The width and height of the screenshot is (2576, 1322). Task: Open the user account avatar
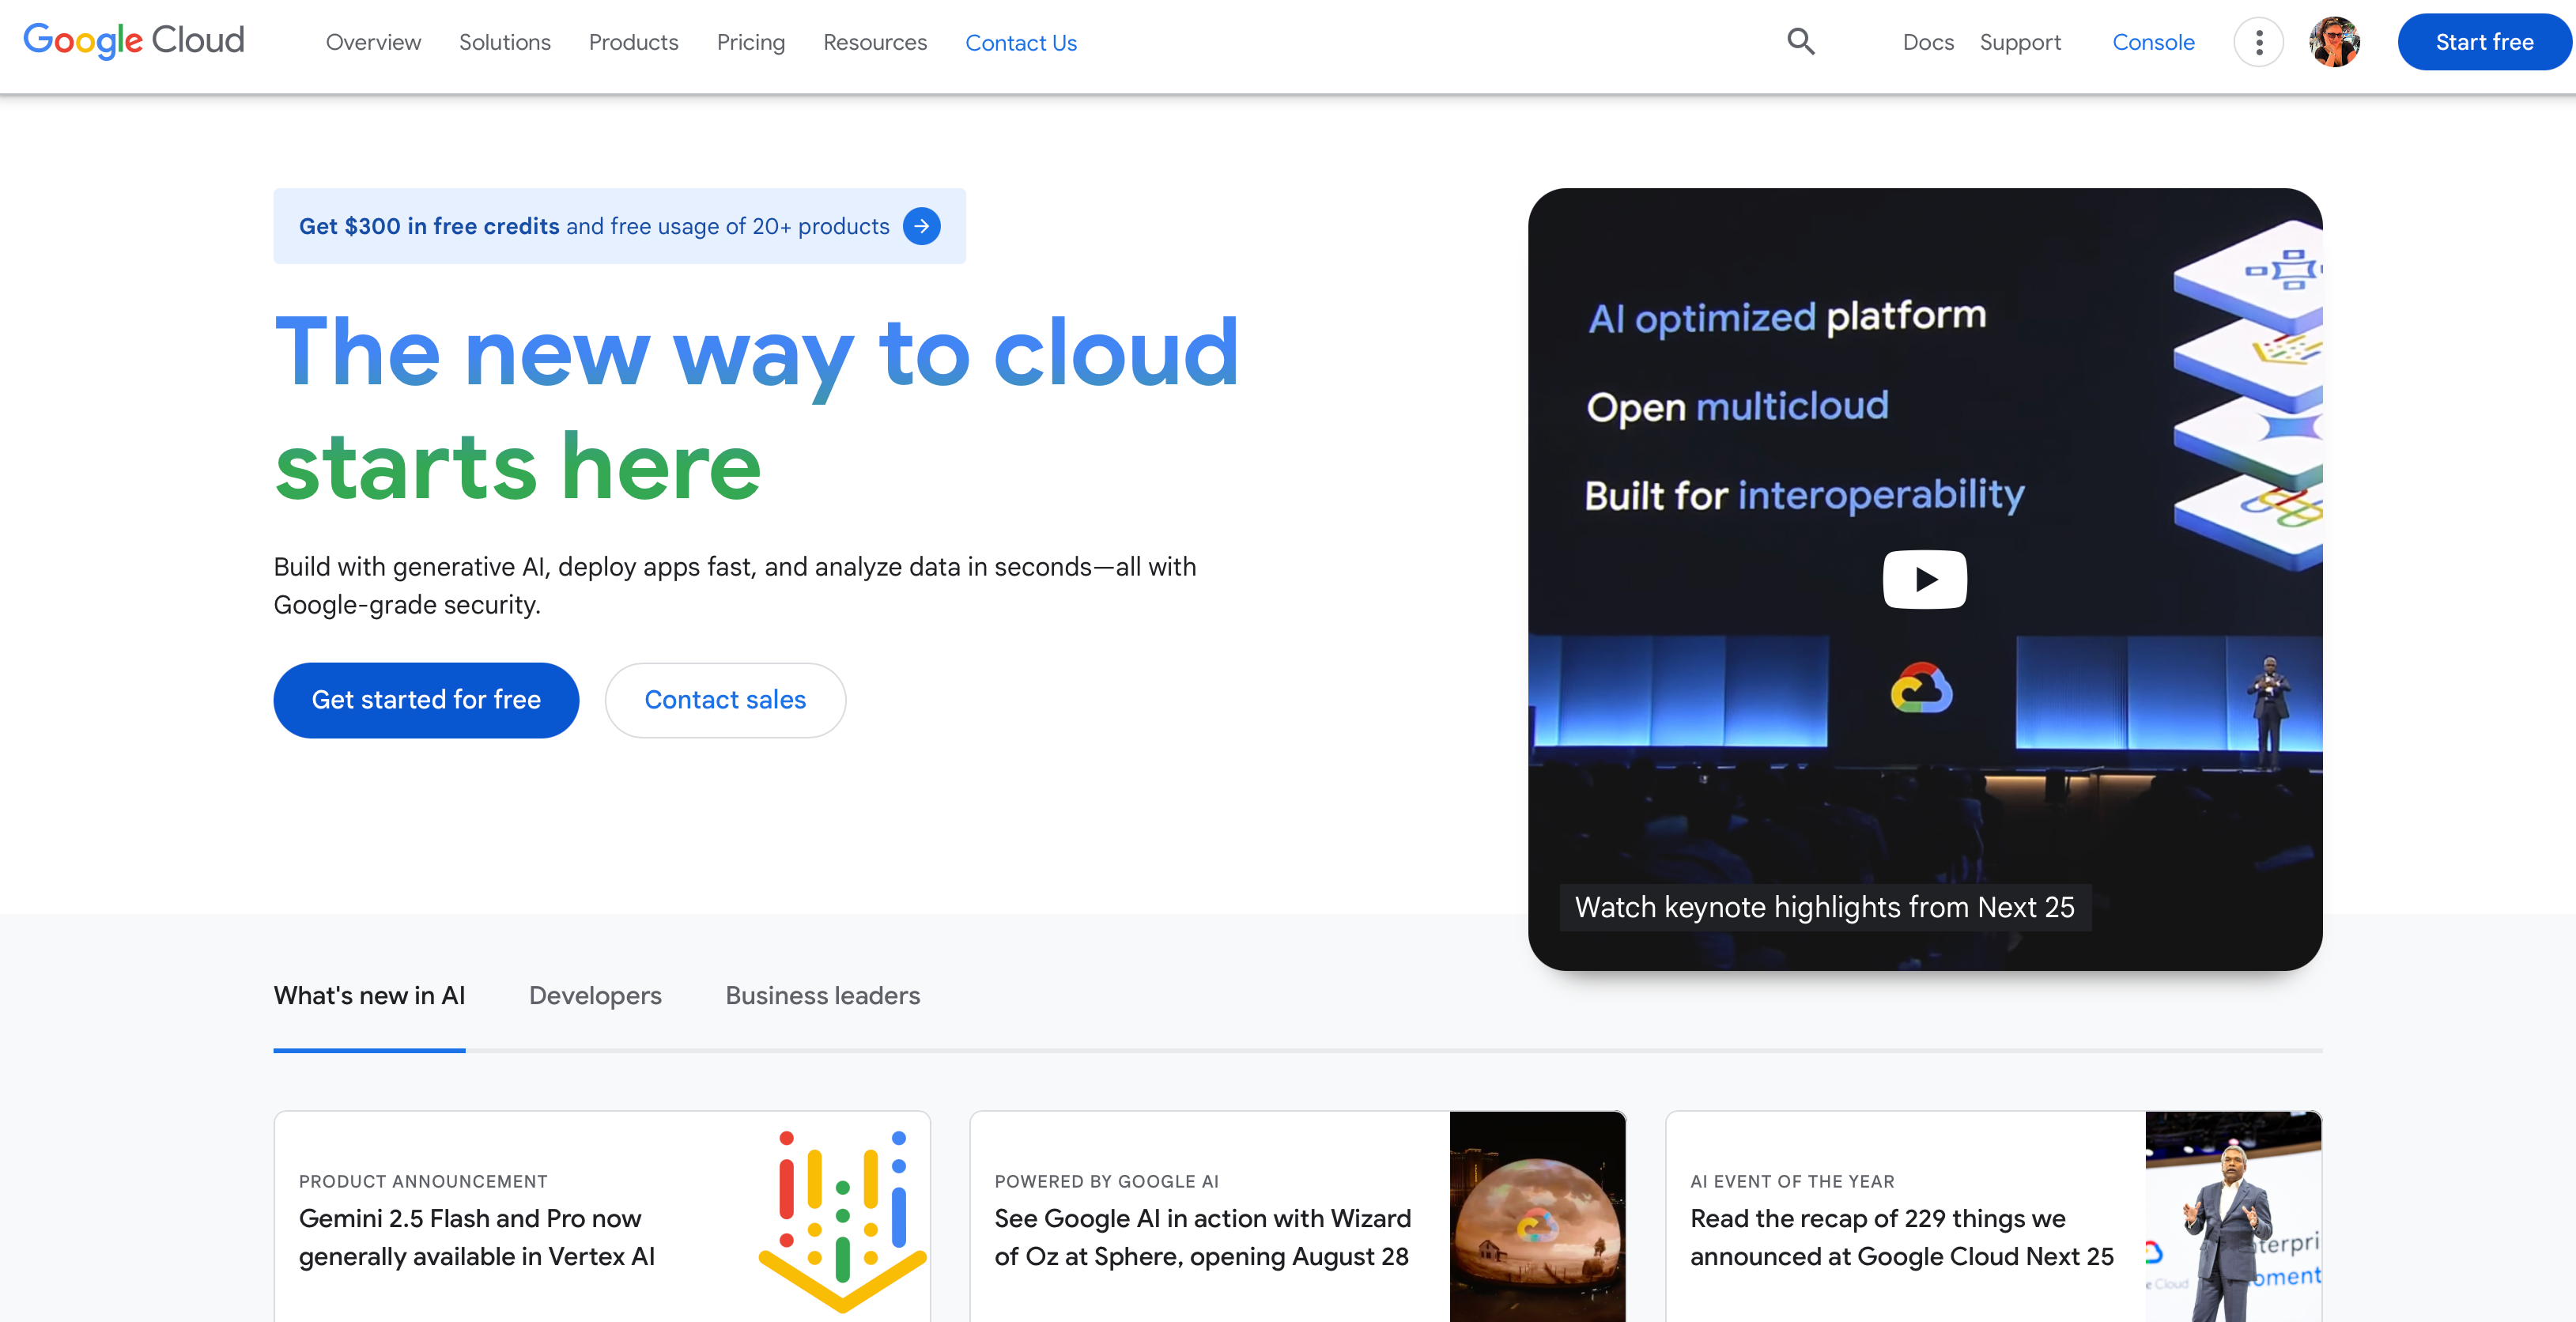(x=2335, y=42)
